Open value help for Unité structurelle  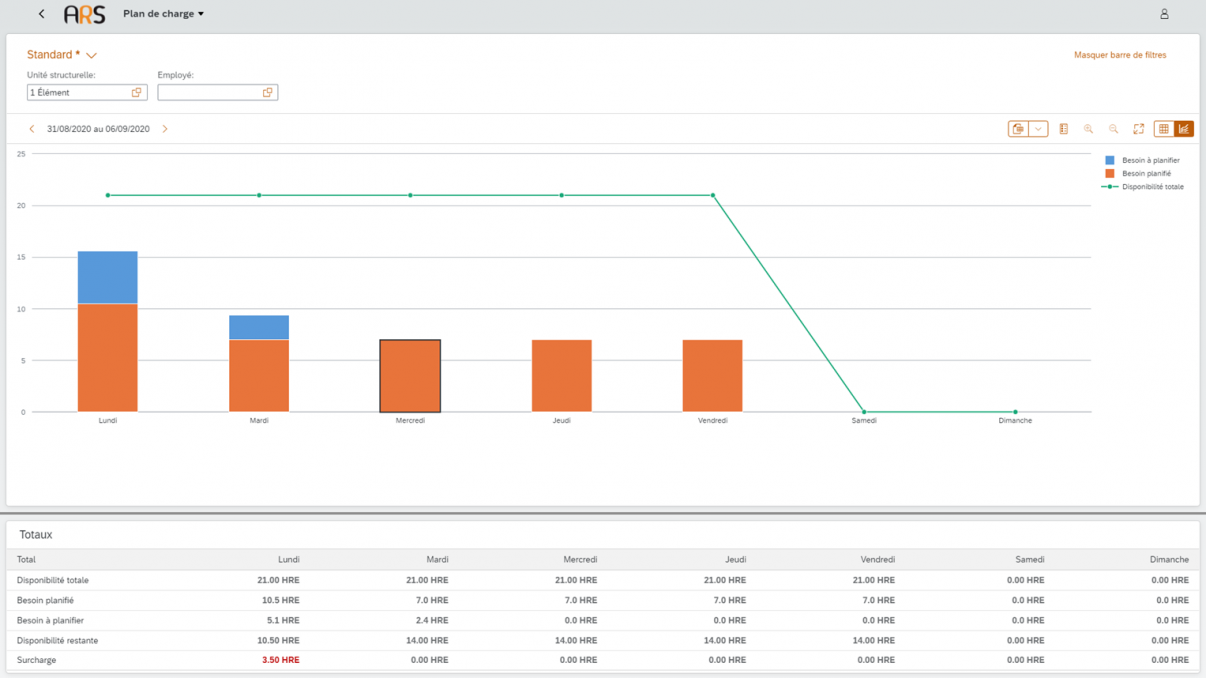point(137,92)
